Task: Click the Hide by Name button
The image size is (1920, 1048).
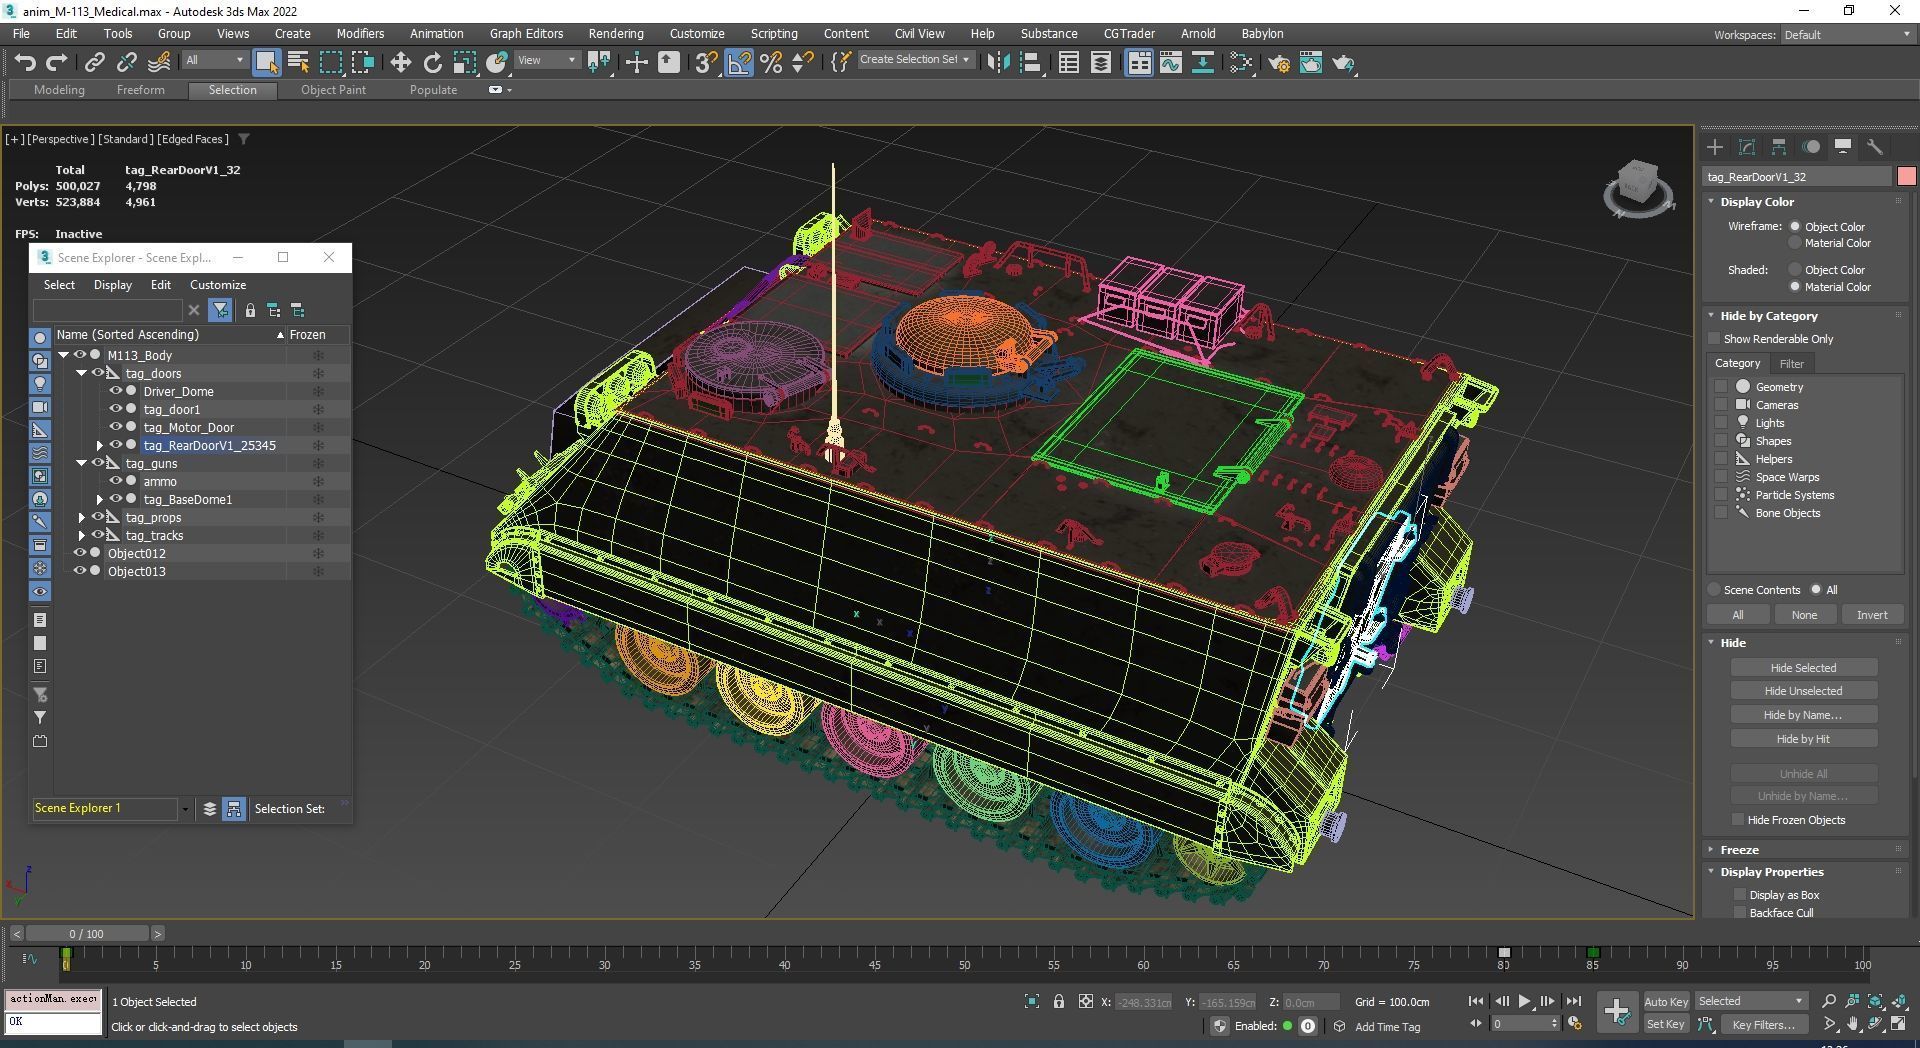Action: coord(1803,715)
